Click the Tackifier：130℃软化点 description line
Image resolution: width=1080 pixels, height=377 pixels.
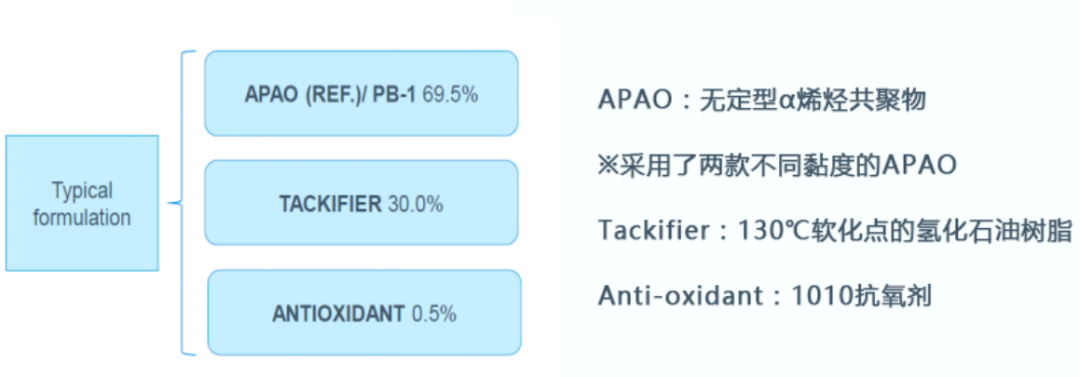(x=835, y=230)
